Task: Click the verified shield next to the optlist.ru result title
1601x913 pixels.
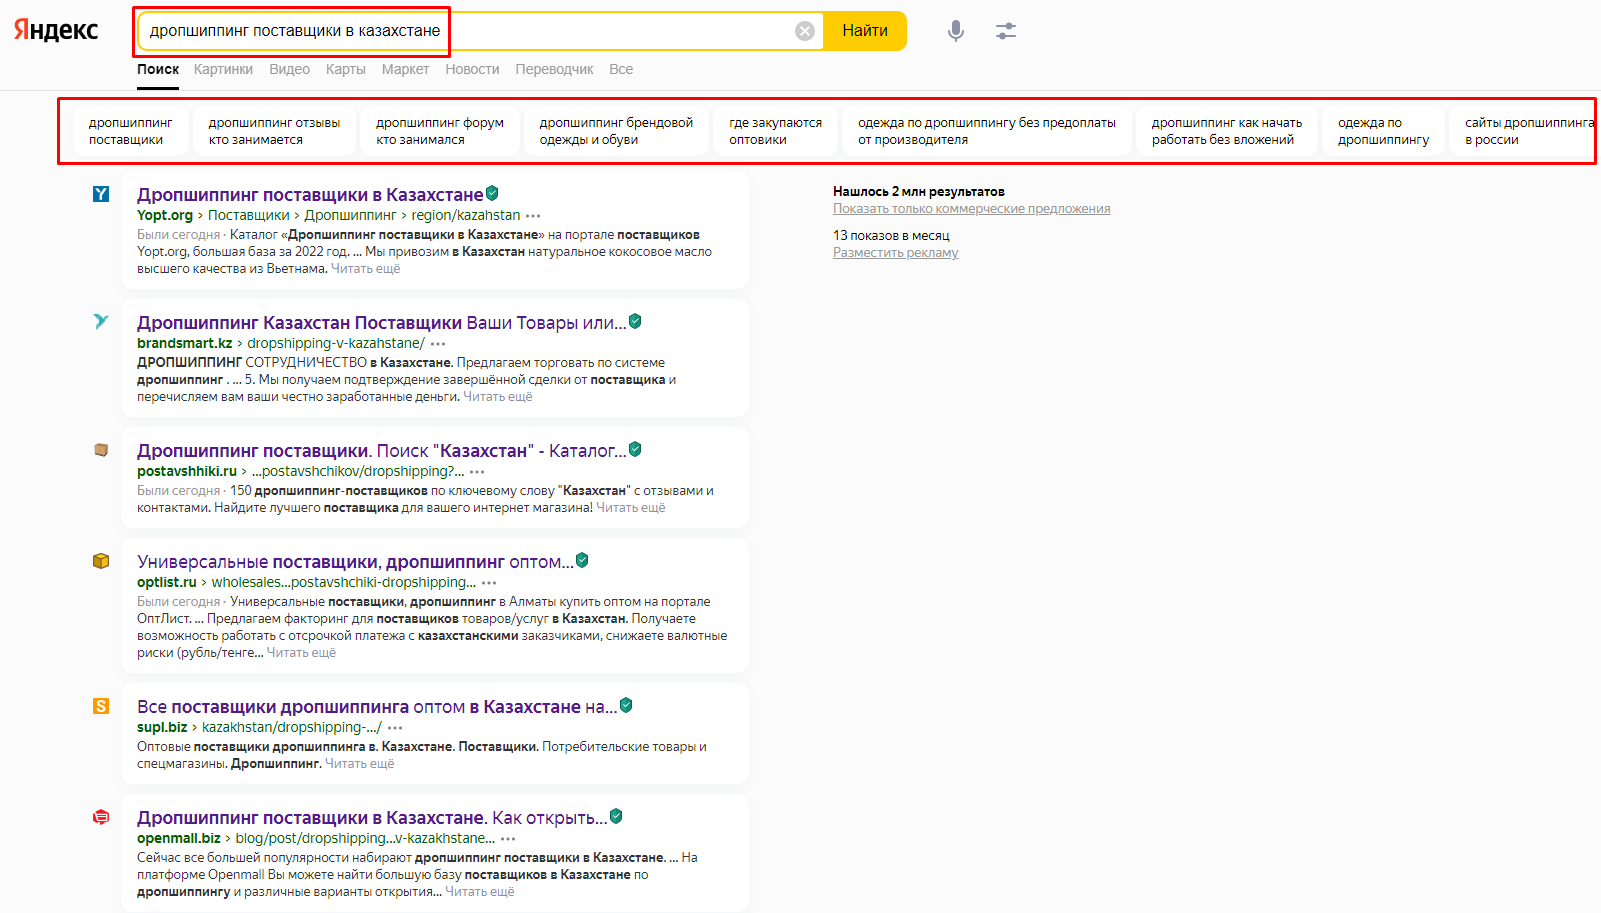Action: (582, 561)
